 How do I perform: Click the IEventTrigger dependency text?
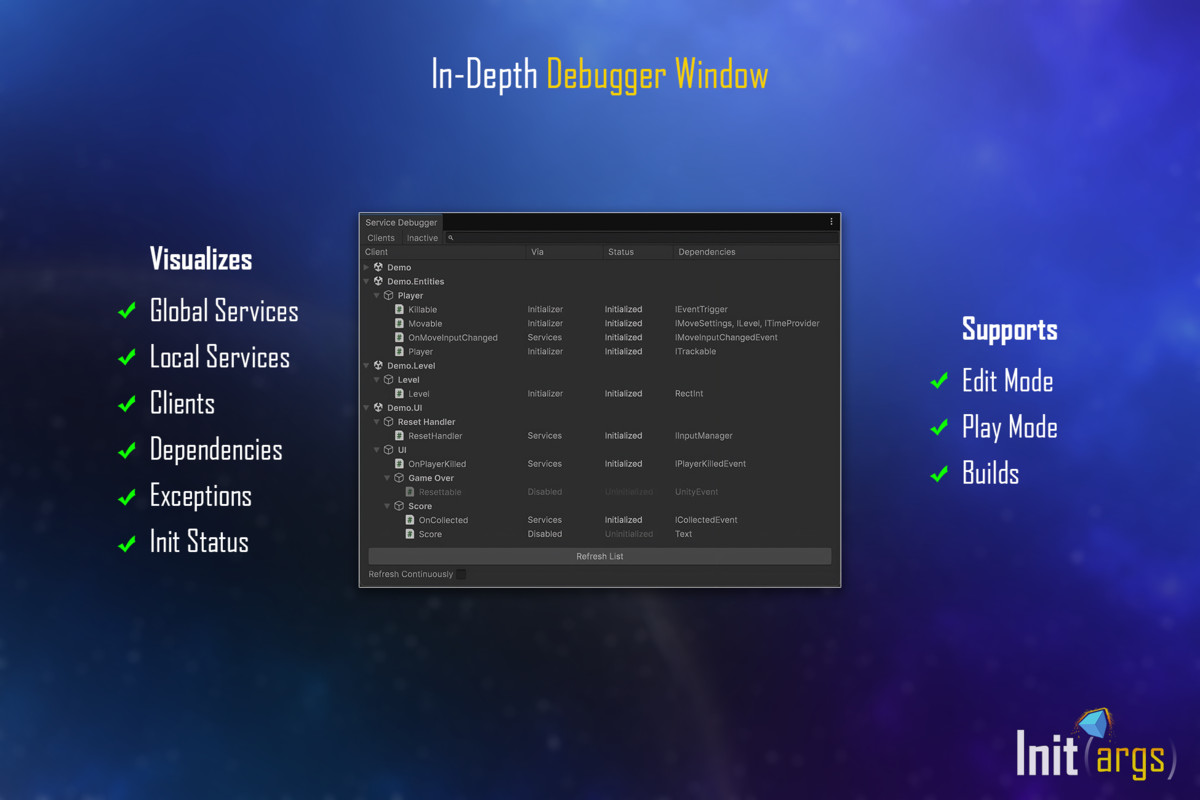[x=701, y=309]
